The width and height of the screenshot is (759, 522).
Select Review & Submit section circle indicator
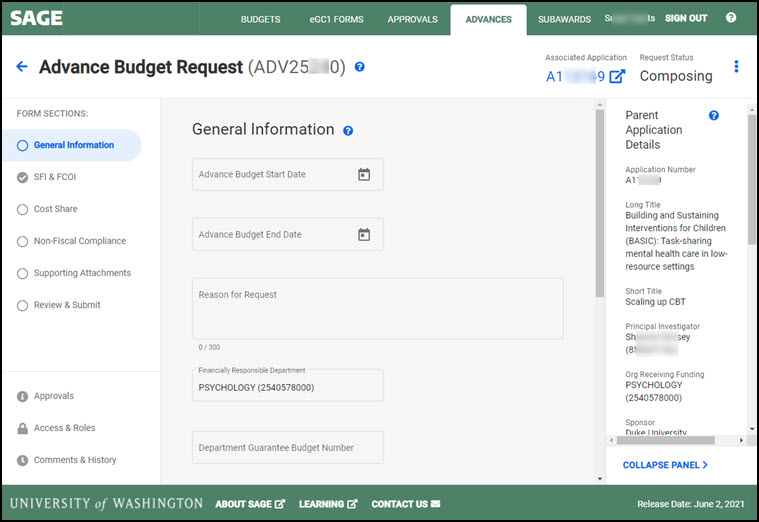pos(22,306)
